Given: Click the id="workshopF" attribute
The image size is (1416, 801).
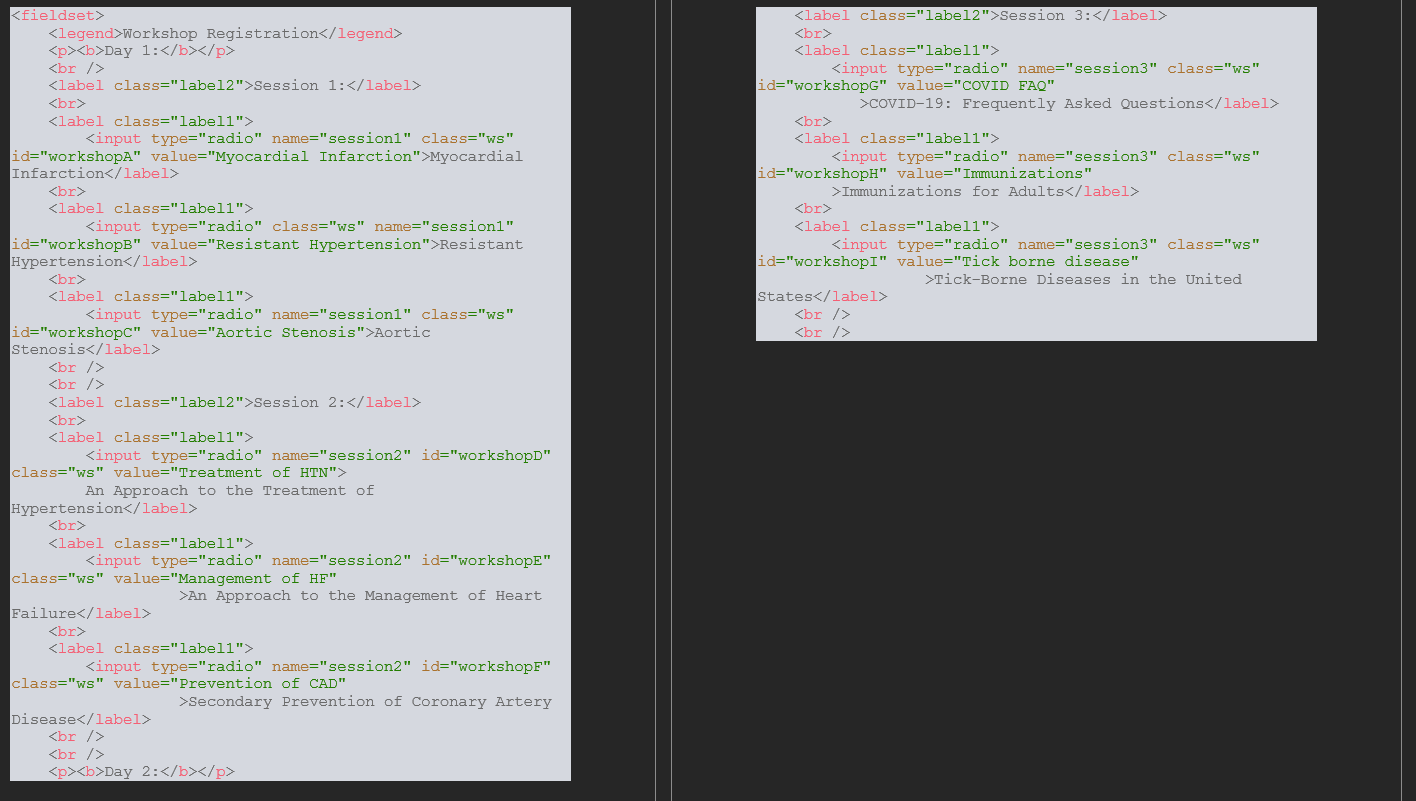Looking at the screenshot, I should pyautogui.click(x=486, y=667).
